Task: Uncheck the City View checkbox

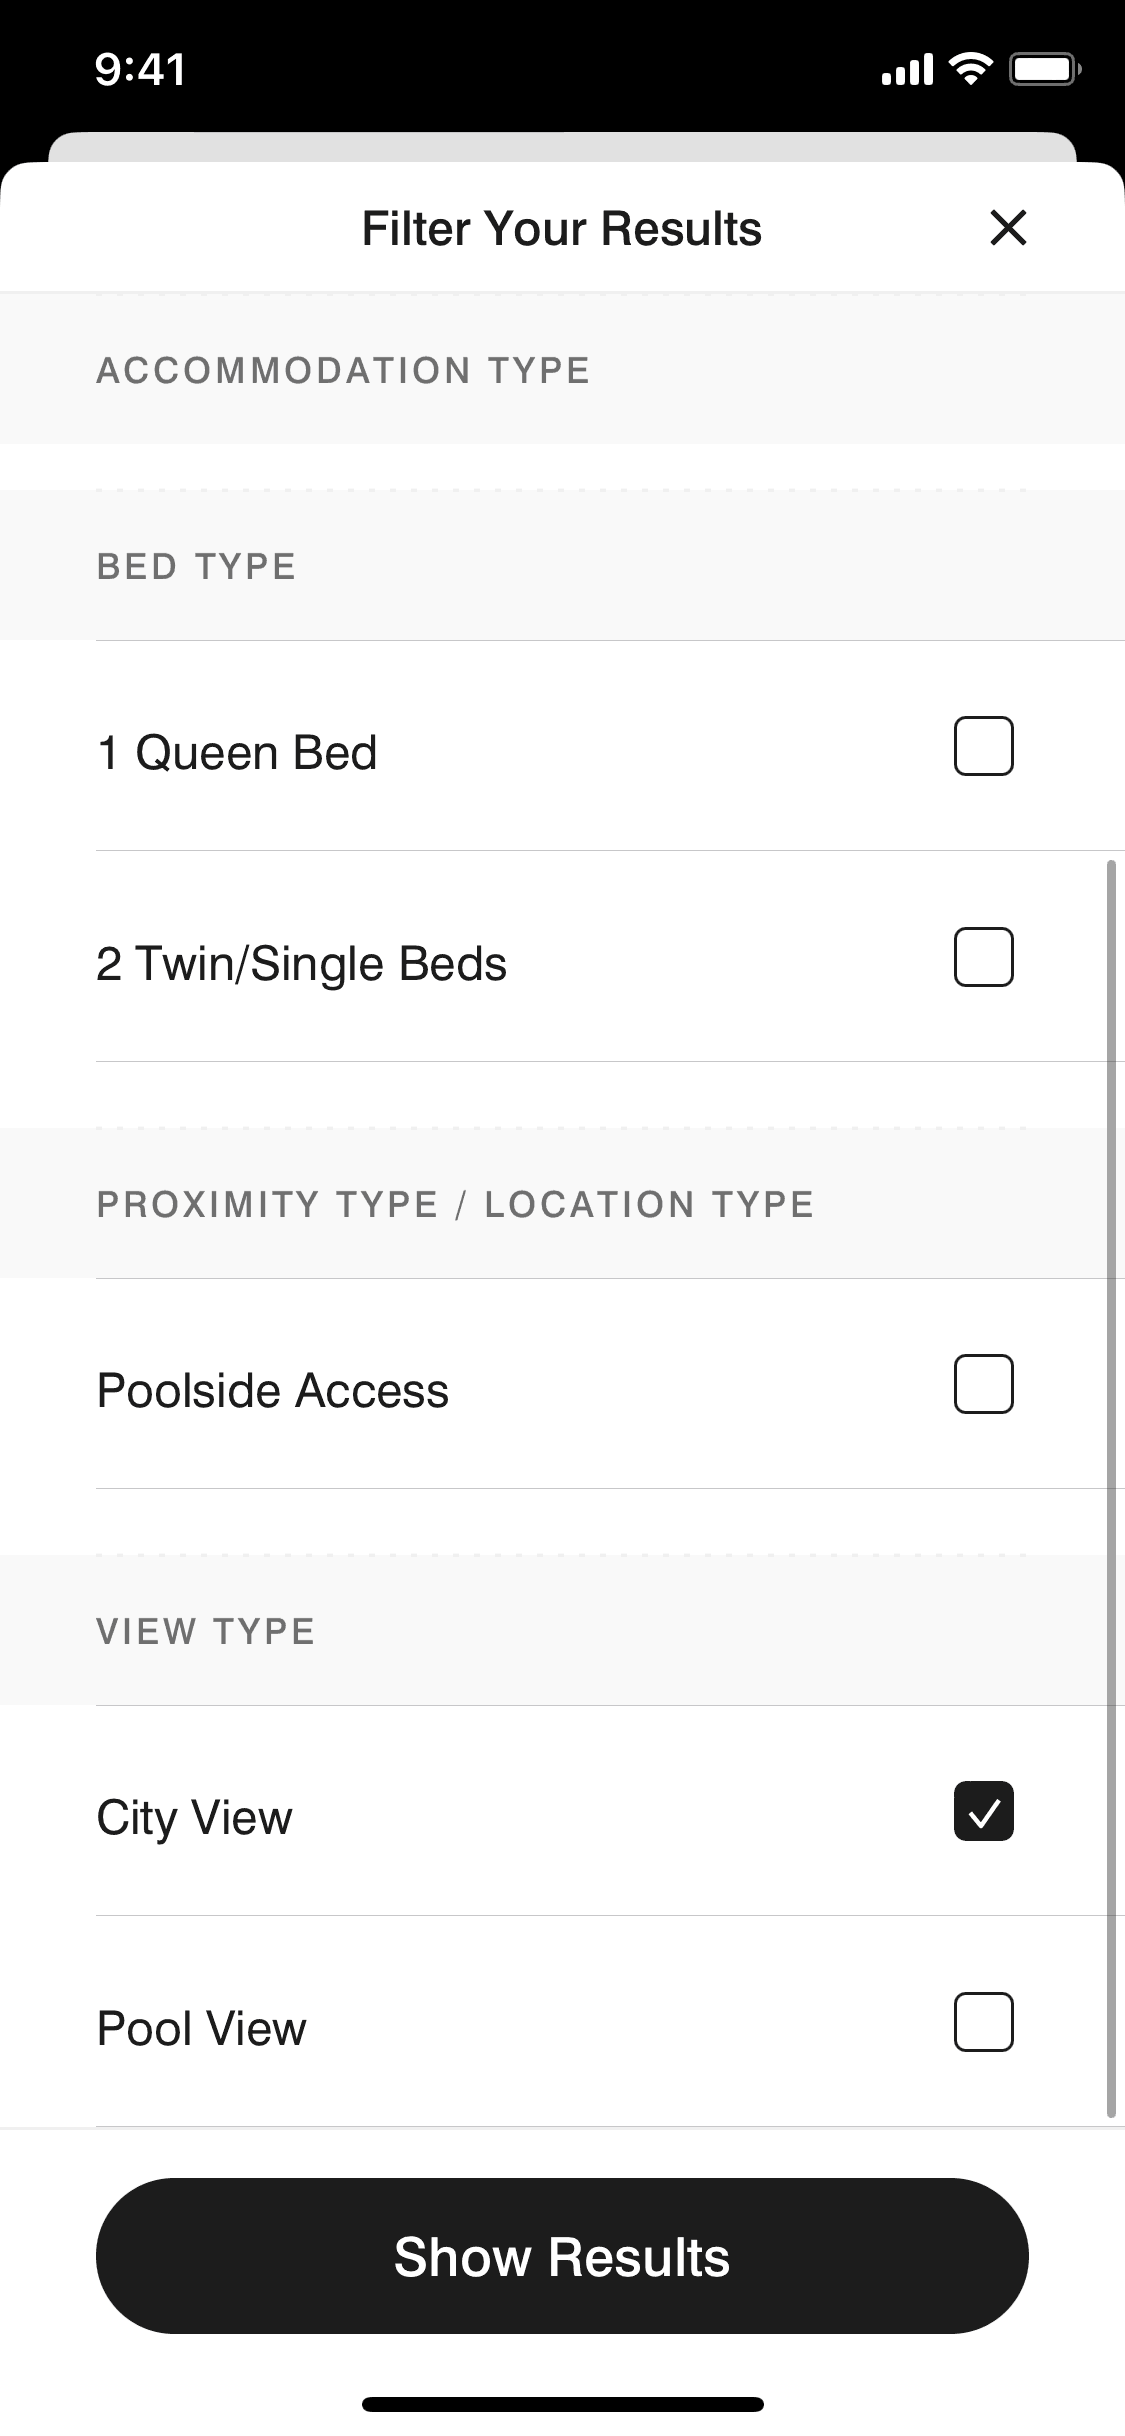Action: coord(983,1811)
